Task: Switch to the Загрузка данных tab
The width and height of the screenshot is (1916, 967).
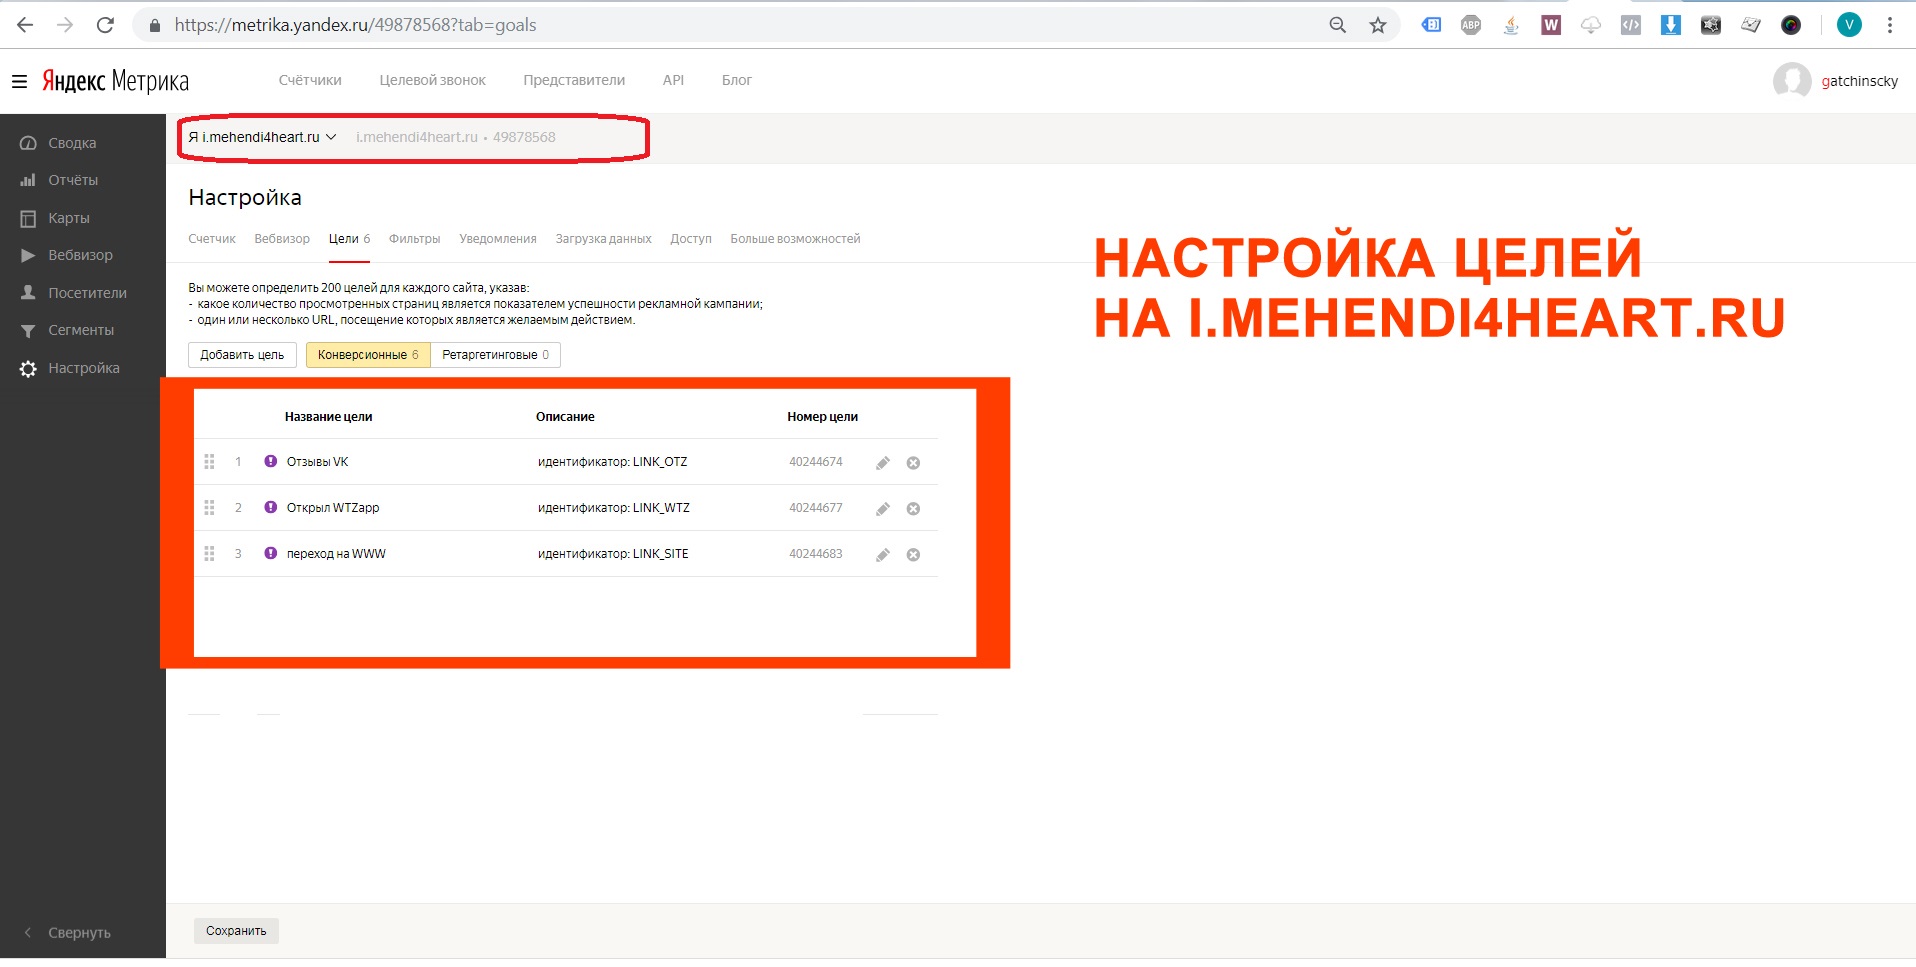Action: (x=603, y=239)
